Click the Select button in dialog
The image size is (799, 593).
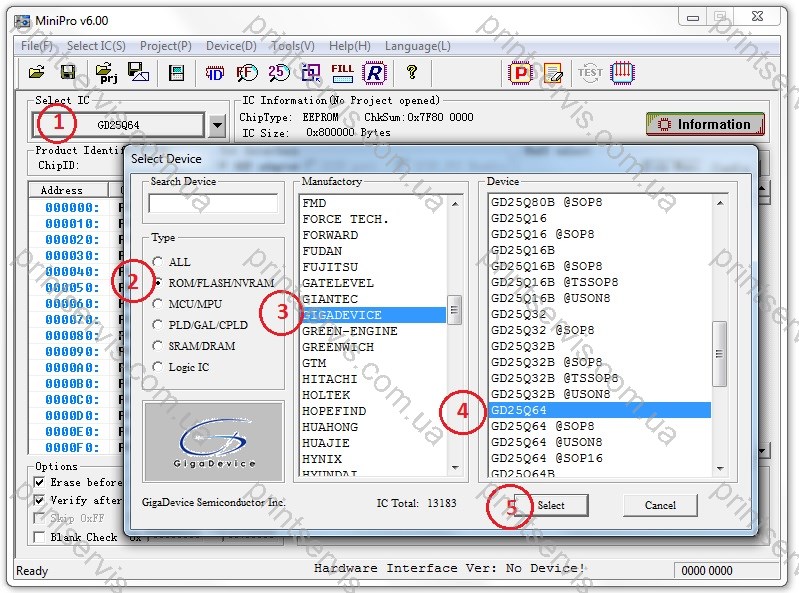[551, 505]
